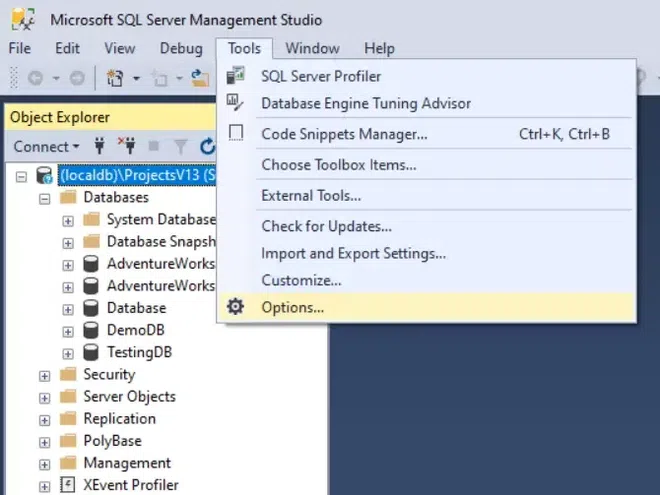Select the Replication folder in the tree
Viewport: 660px width, 495px height.
[119, 418]
